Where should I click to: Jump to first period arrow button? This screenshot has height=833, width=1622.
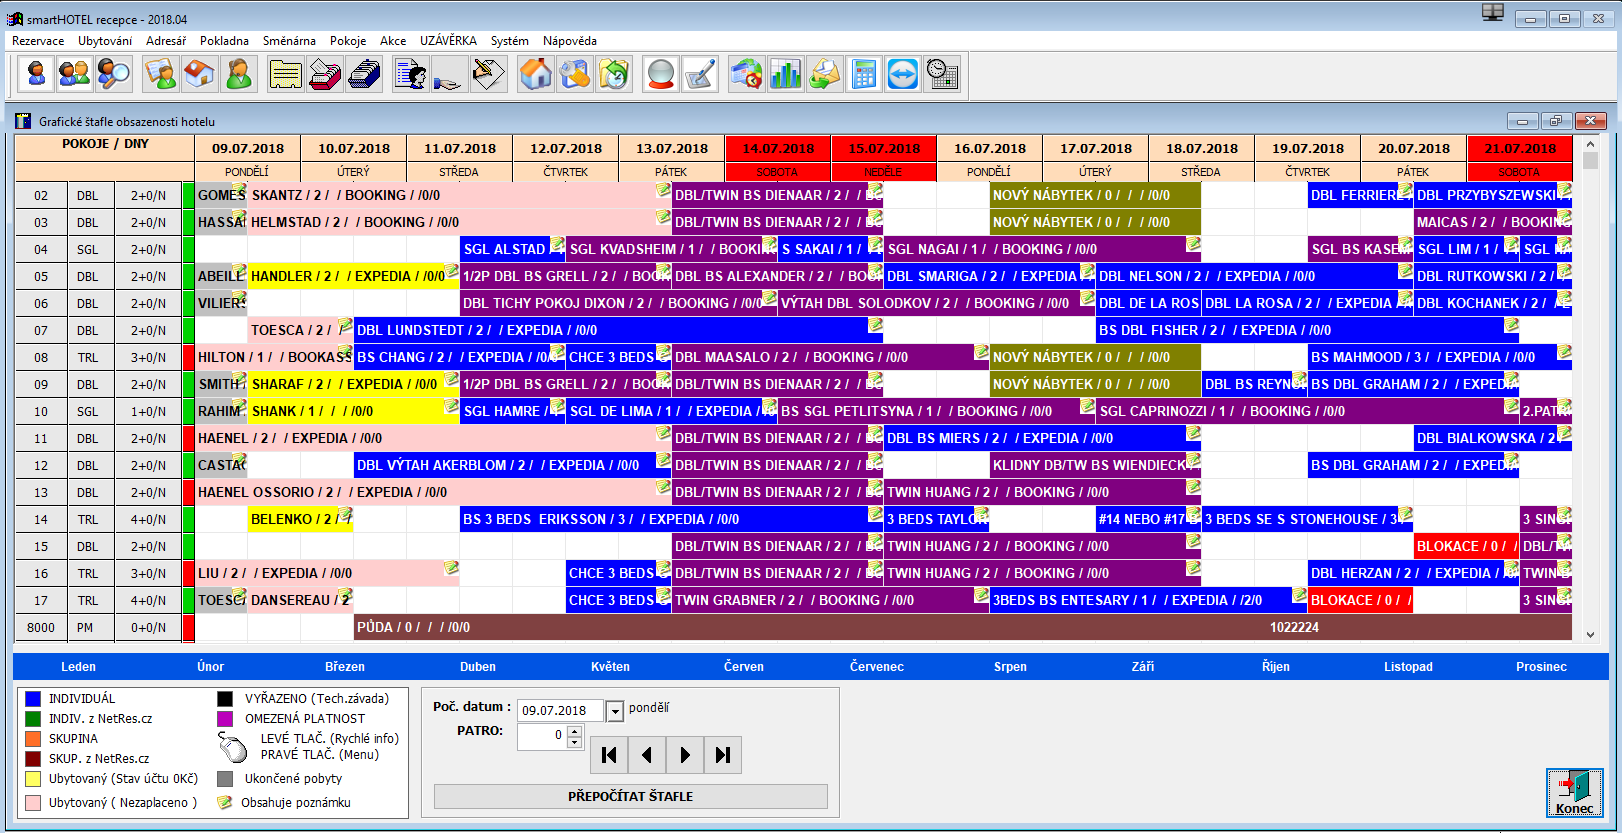609,755
